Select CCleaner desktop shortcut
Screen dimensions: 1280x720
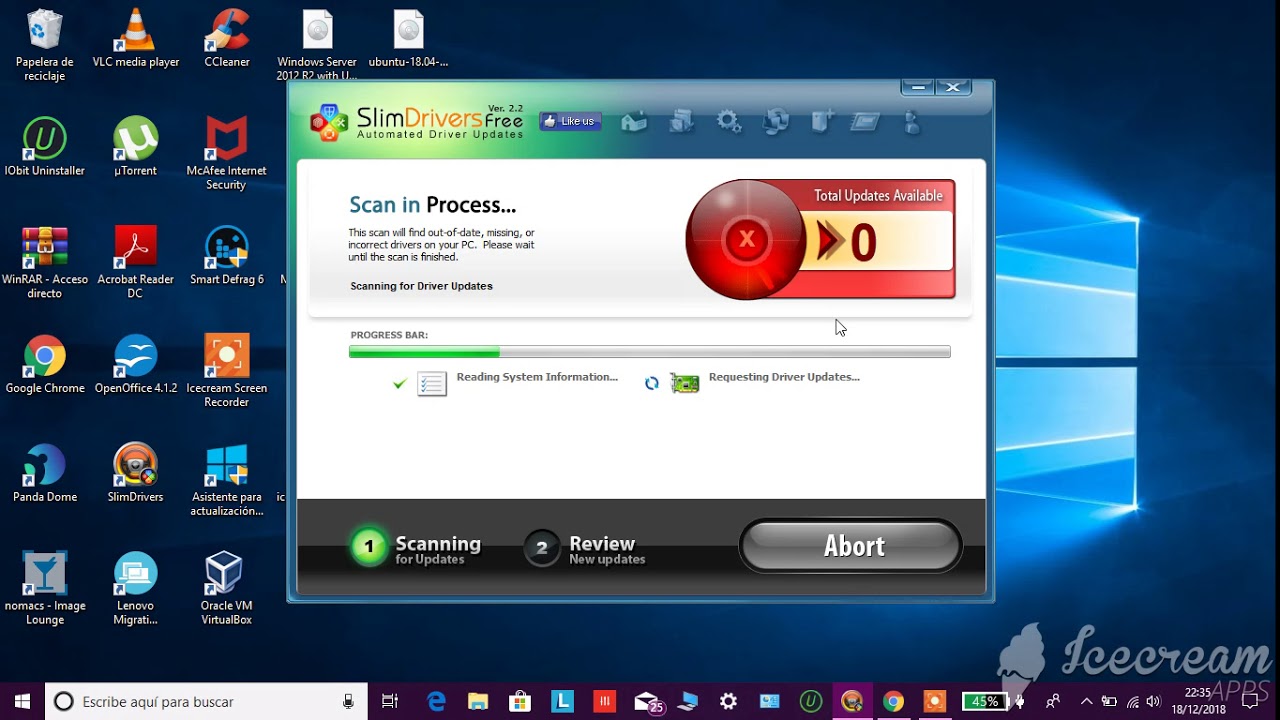[x=227, y=40]
